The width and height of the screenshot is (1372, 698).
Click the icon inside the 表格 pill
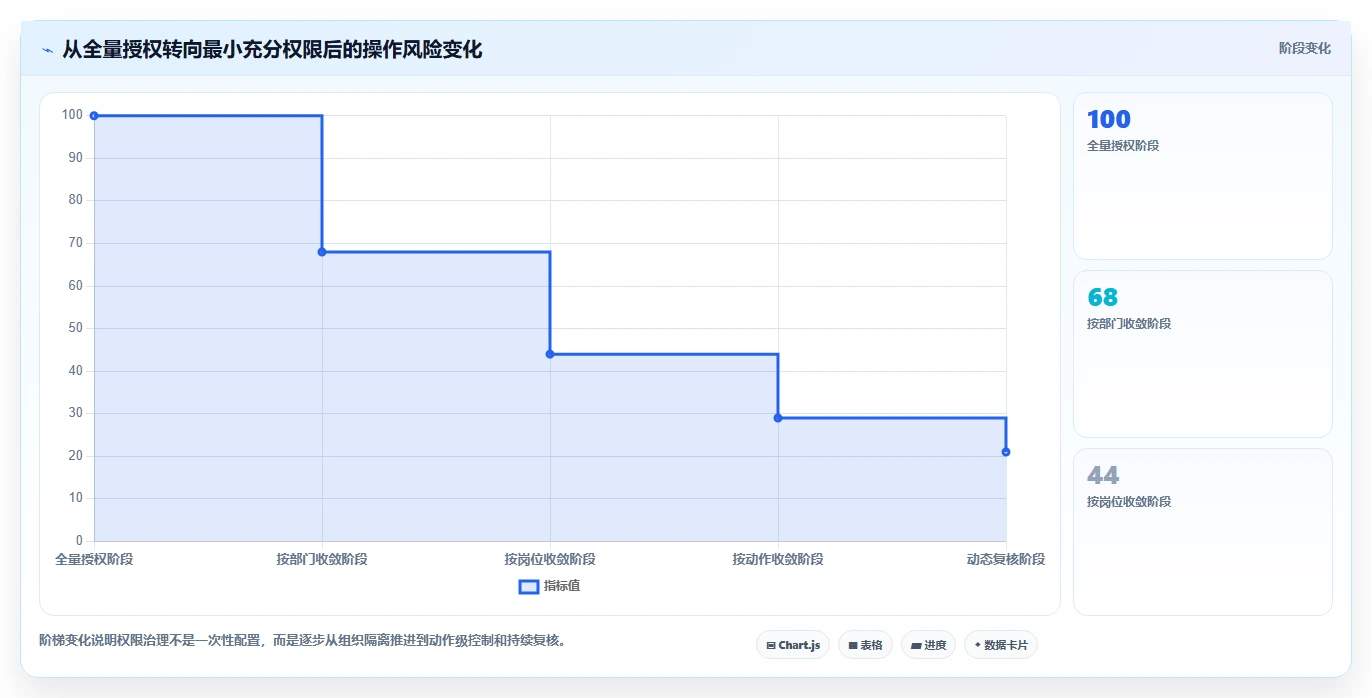click(x=853, y=646)
